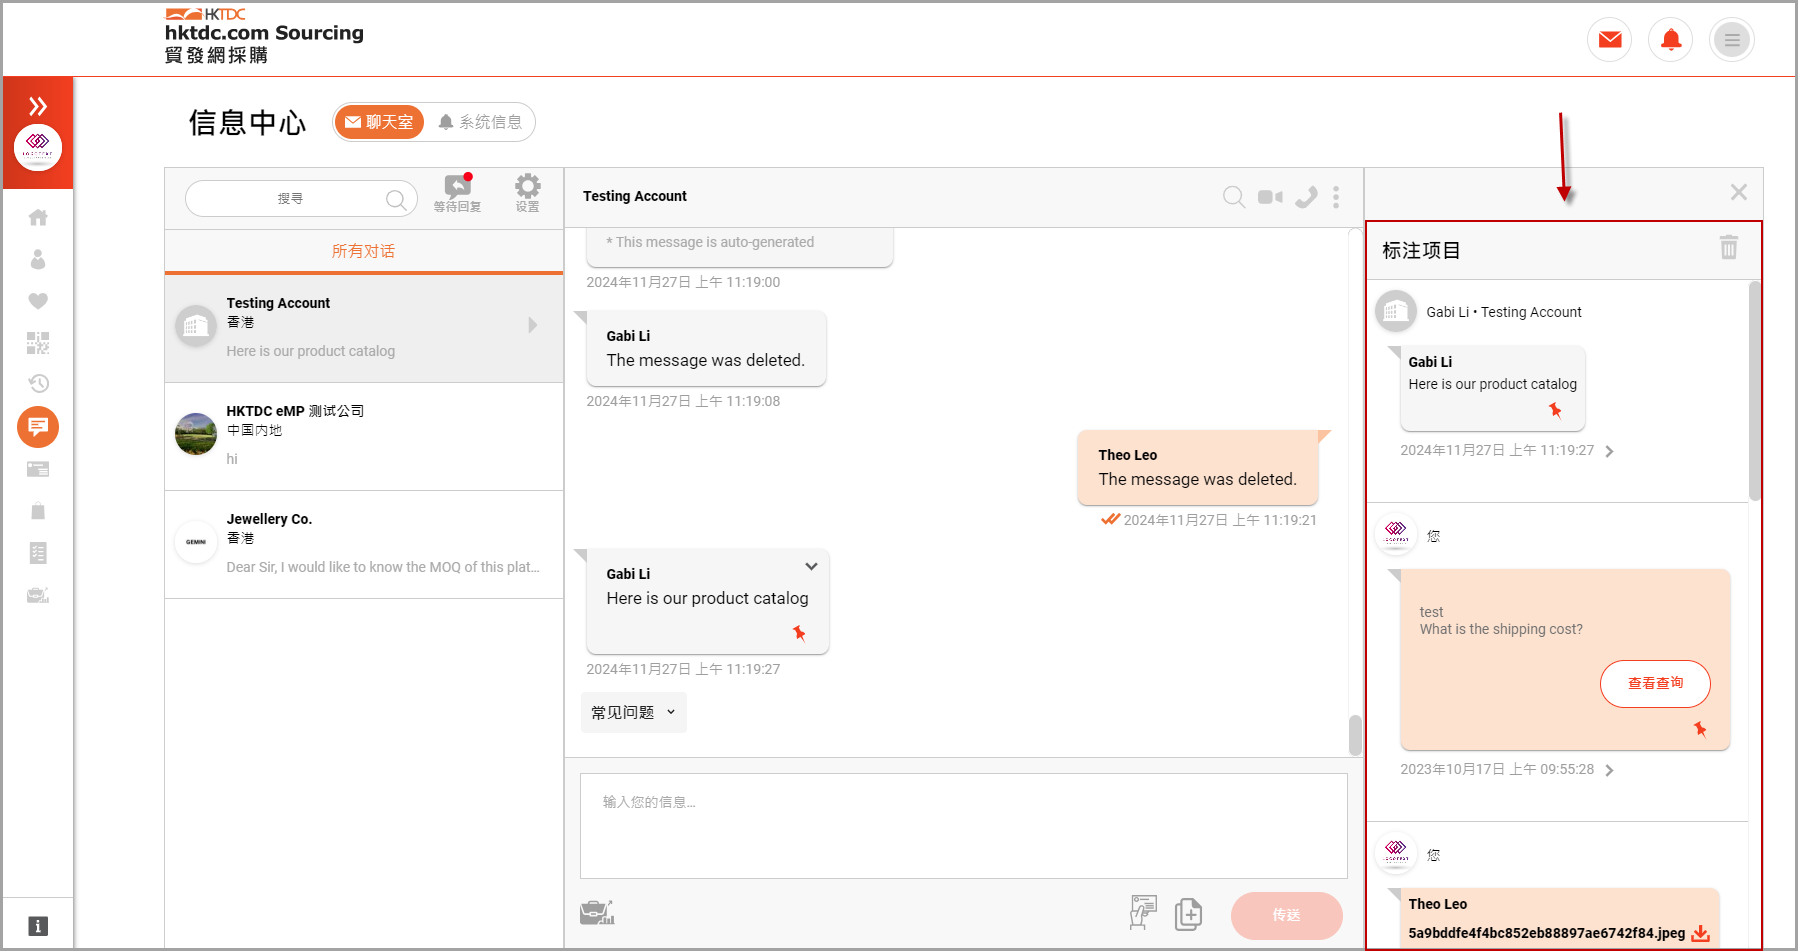The width and height of the screenshot is (1798, 951).
Task: Open history clock icon in sidebar
Action: [38, 384]
